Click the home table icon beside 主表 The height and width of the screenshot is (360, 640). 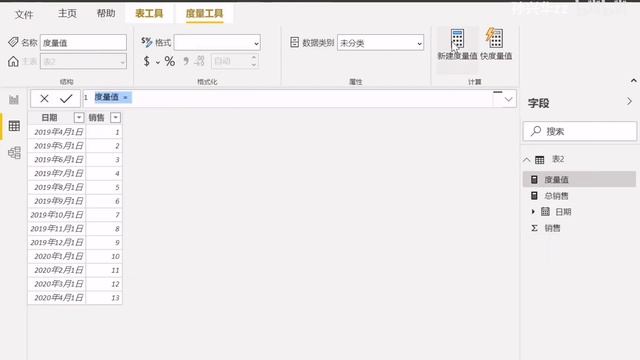pos(13,61)
